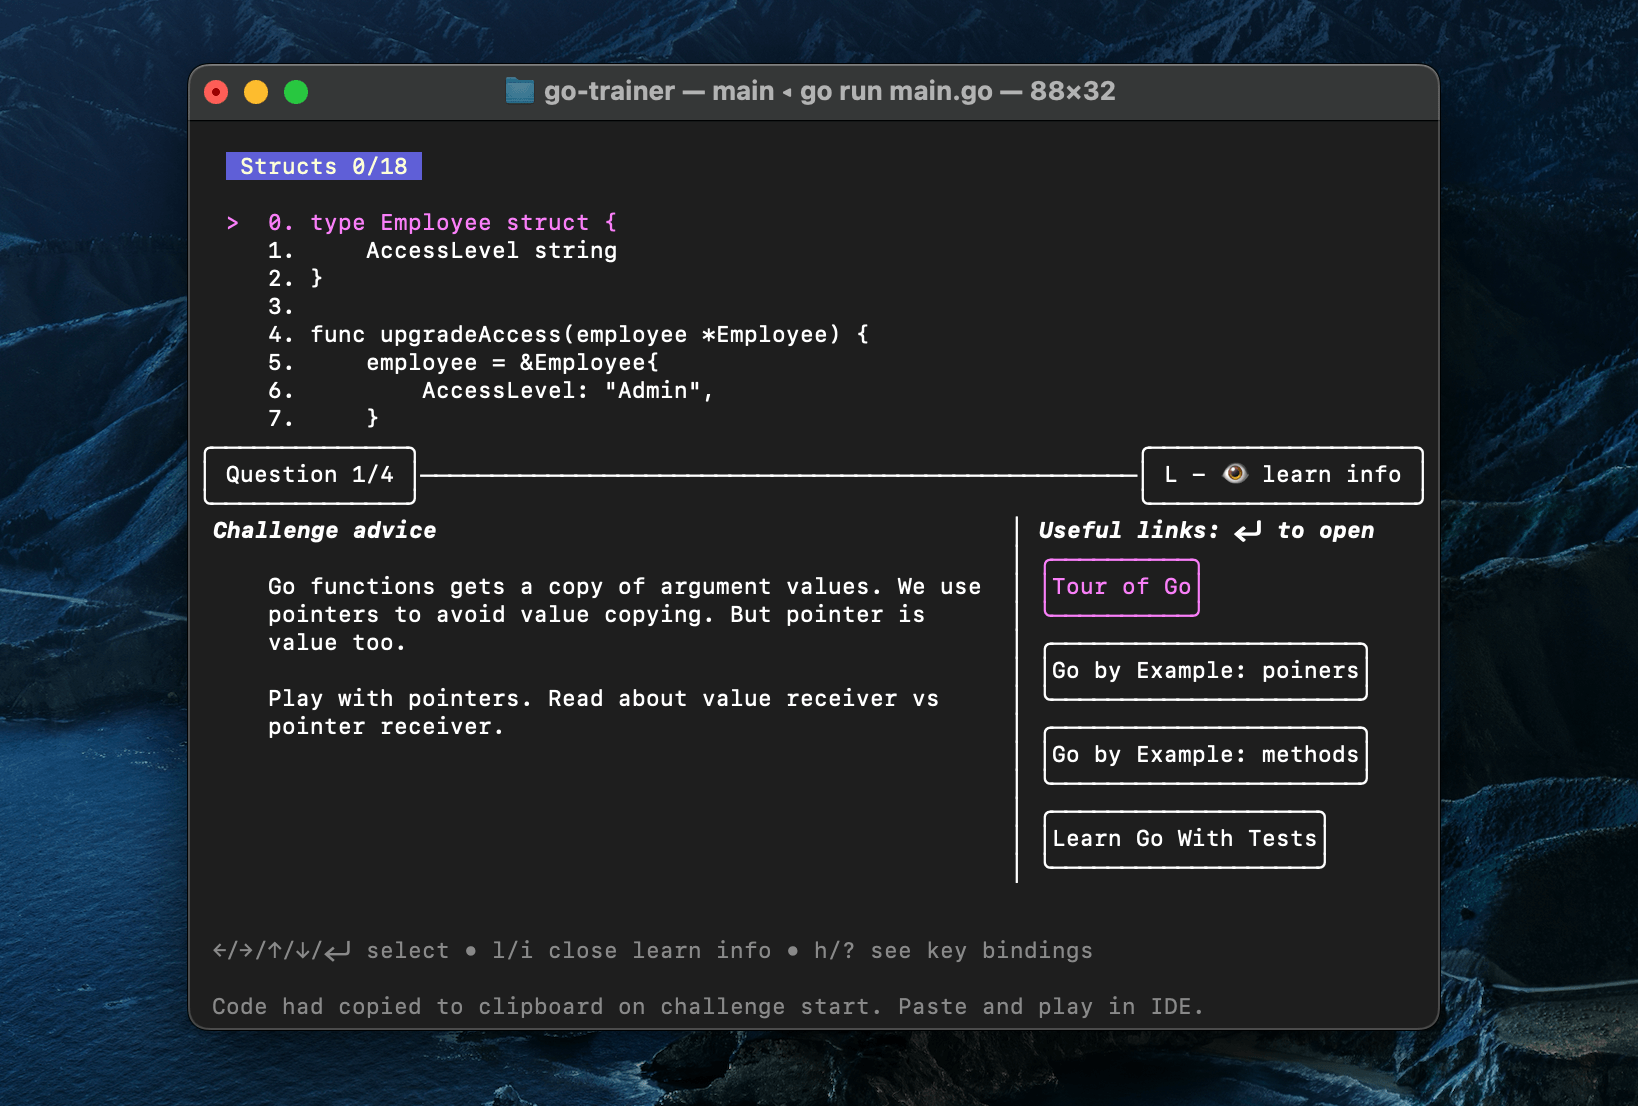Click the arrows 'select' key hint
1638x1106 pixels.
coord(331,951)
